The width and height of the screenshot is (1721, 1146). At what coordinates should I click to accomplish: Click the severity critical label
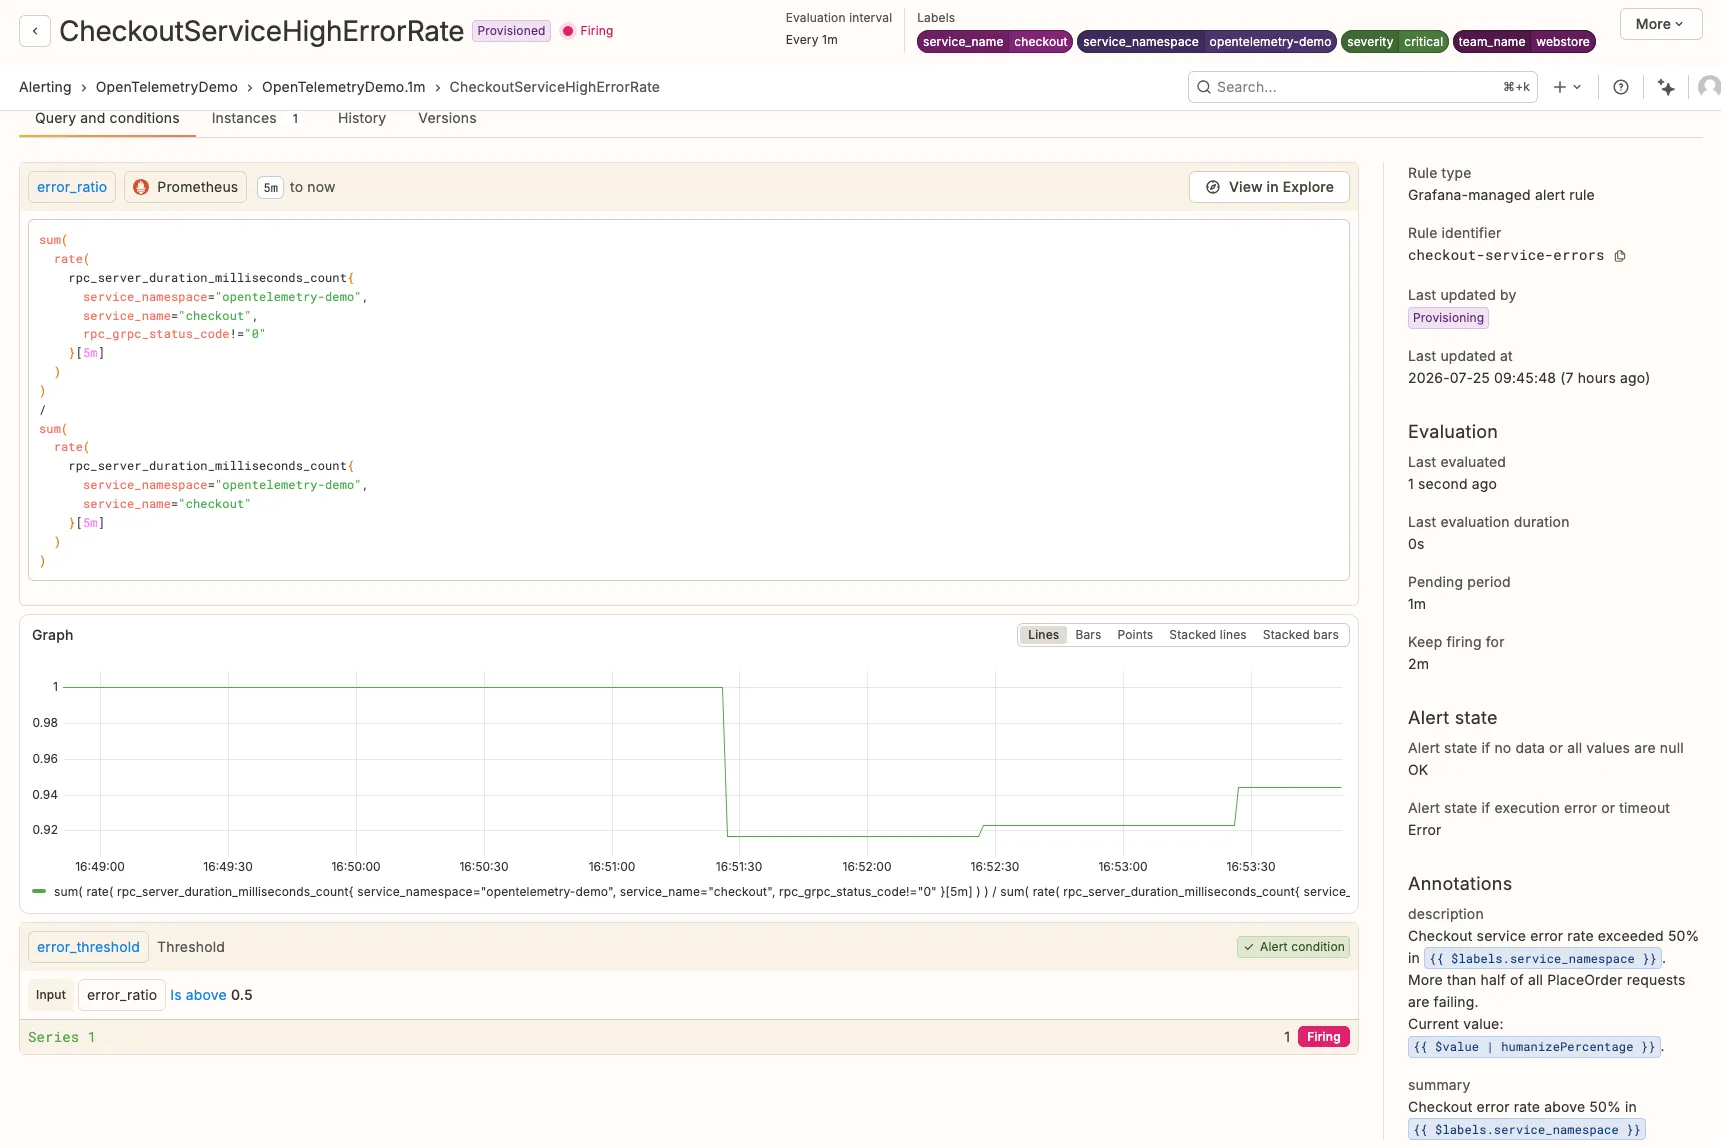coord(1395,42)
